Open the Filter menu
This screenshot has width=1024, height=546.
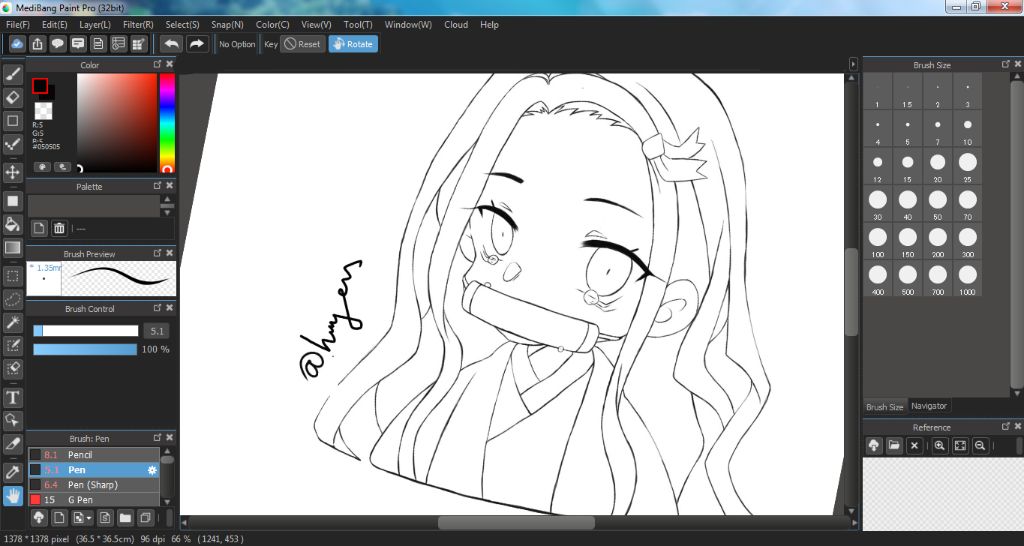tap(138, 25)
